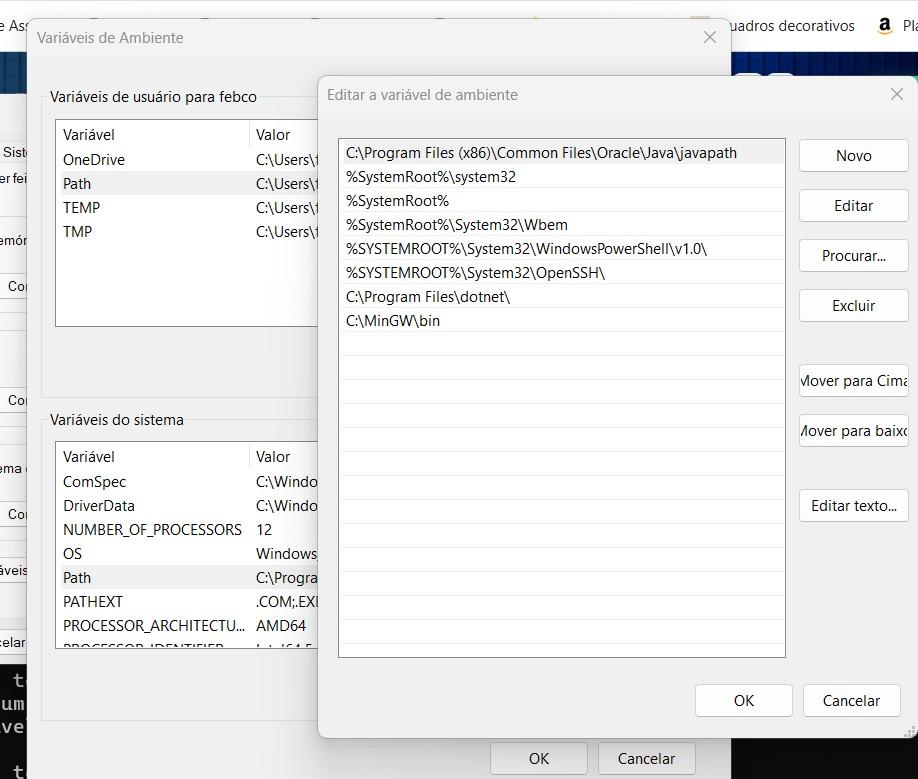The image size is (918, 779).
Task: Click Mover para baixo button
Action: pos(853,431)
